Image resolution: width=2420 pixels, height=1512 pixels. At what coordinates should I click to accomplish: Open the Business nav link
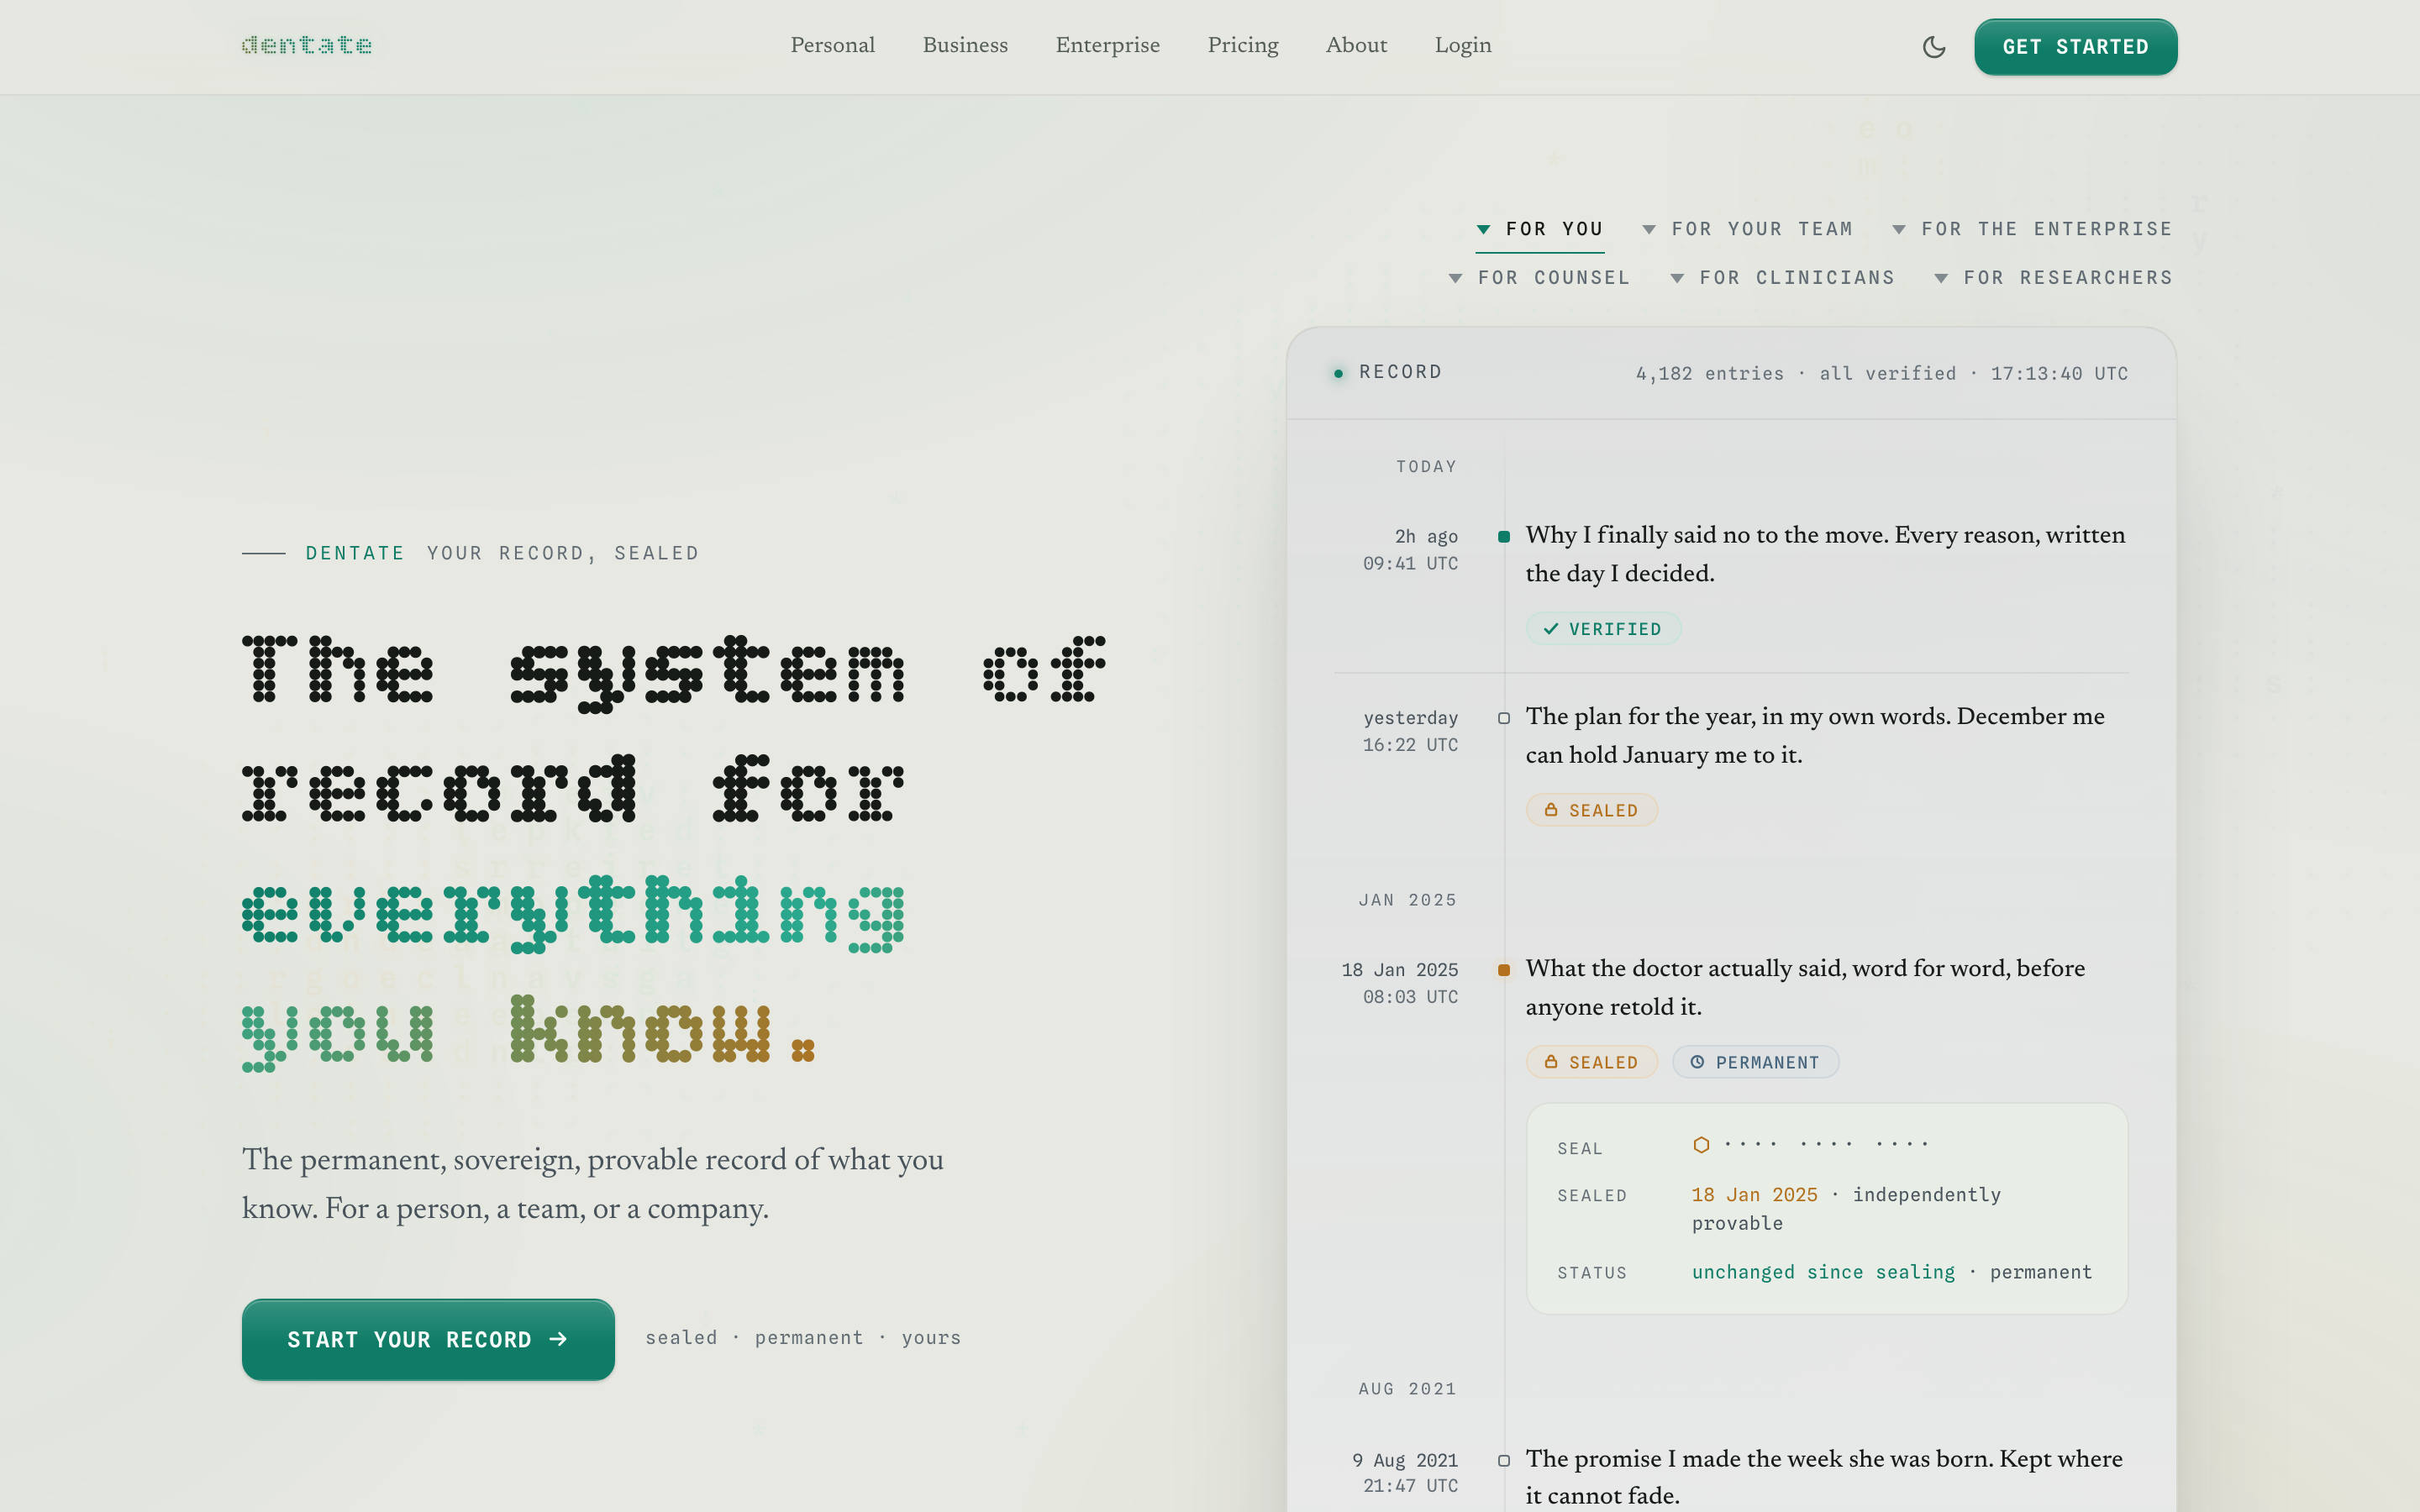[965, 45]
